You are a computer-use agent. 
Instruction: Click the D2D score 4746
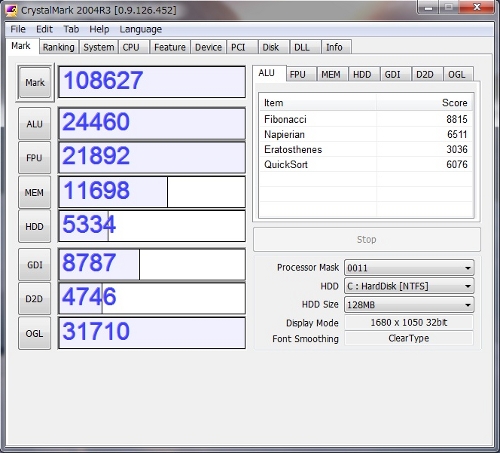[x=152, y=298]
